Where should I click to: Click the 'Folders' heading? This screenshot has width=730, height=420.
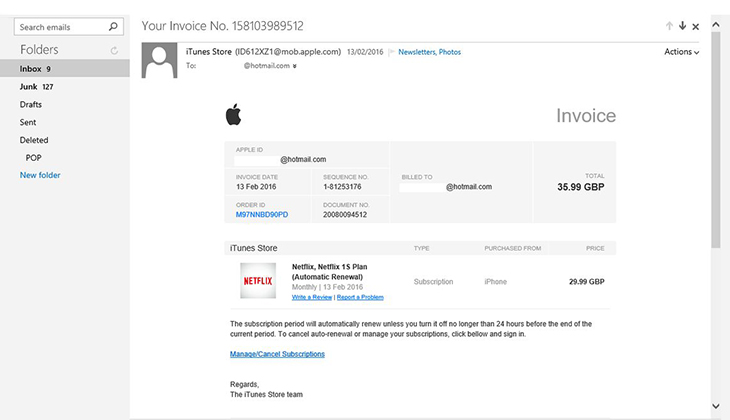point(39,49)
